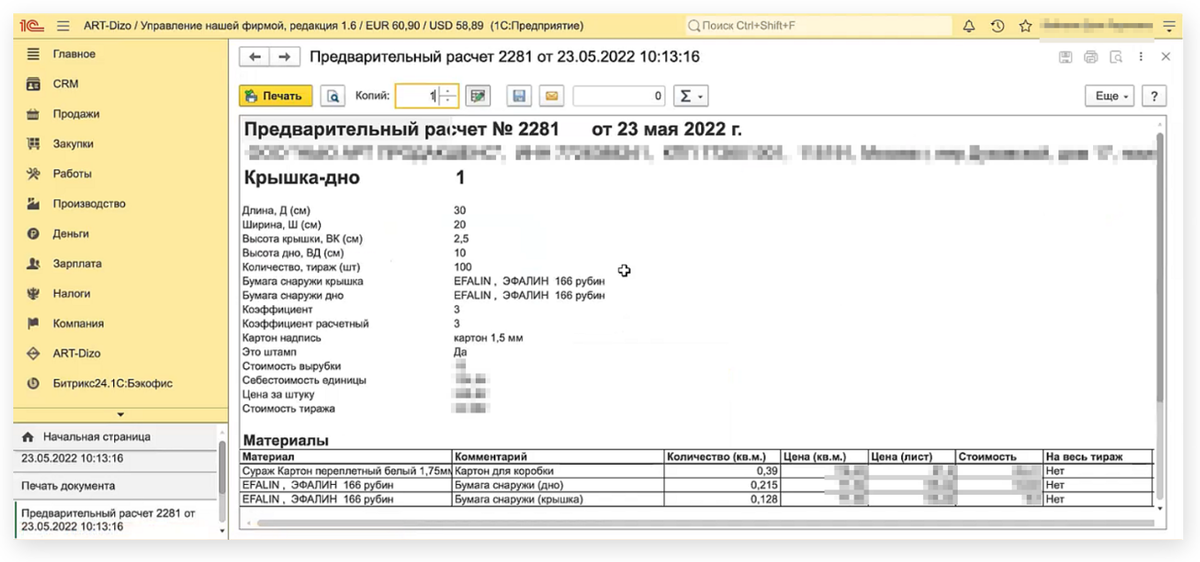This screenshot has width=1200, height=562.
Task: Click the save to disk icon
Action: (518, 96)
